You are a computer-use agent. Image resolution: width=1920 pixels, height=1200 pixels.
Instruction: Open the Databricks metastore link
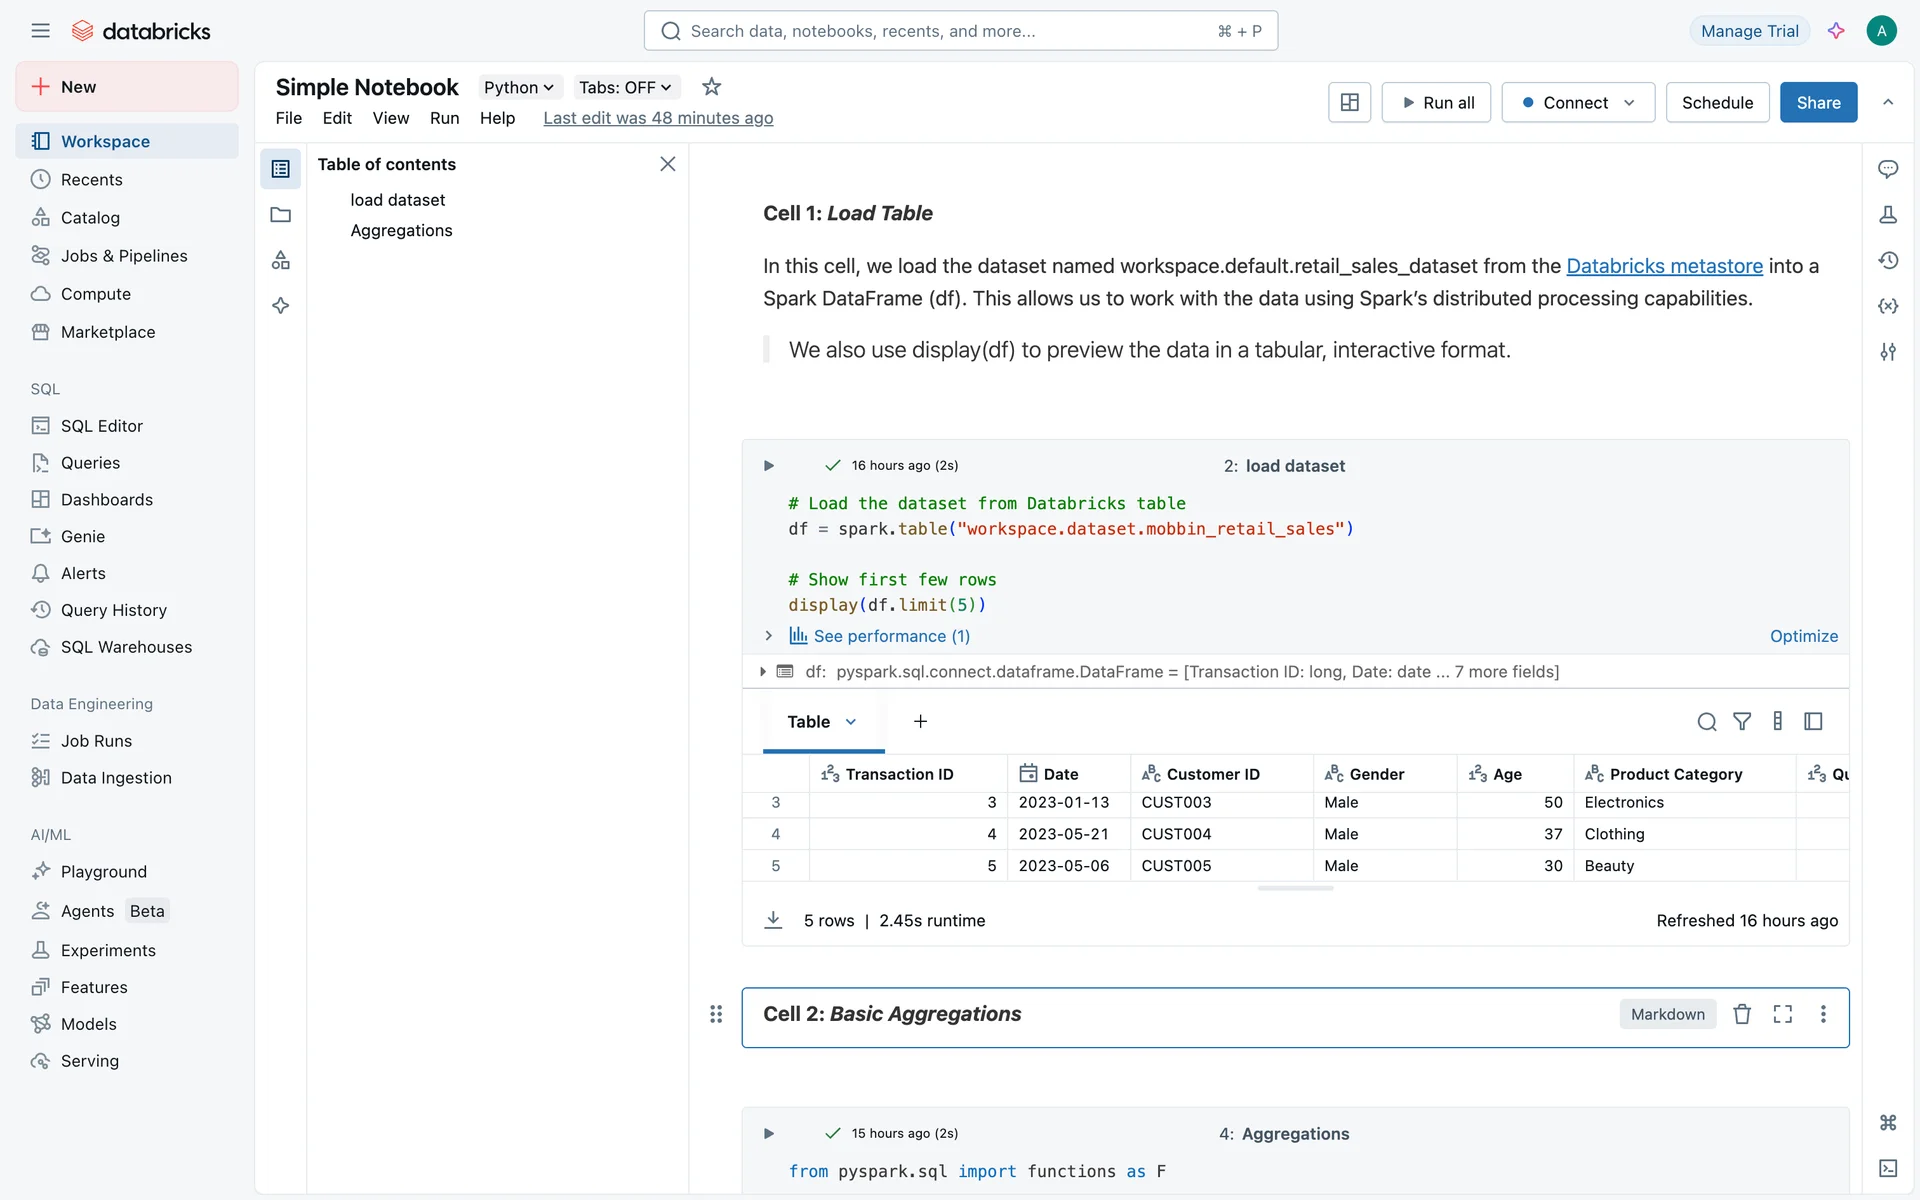(x=1664, y=266)
